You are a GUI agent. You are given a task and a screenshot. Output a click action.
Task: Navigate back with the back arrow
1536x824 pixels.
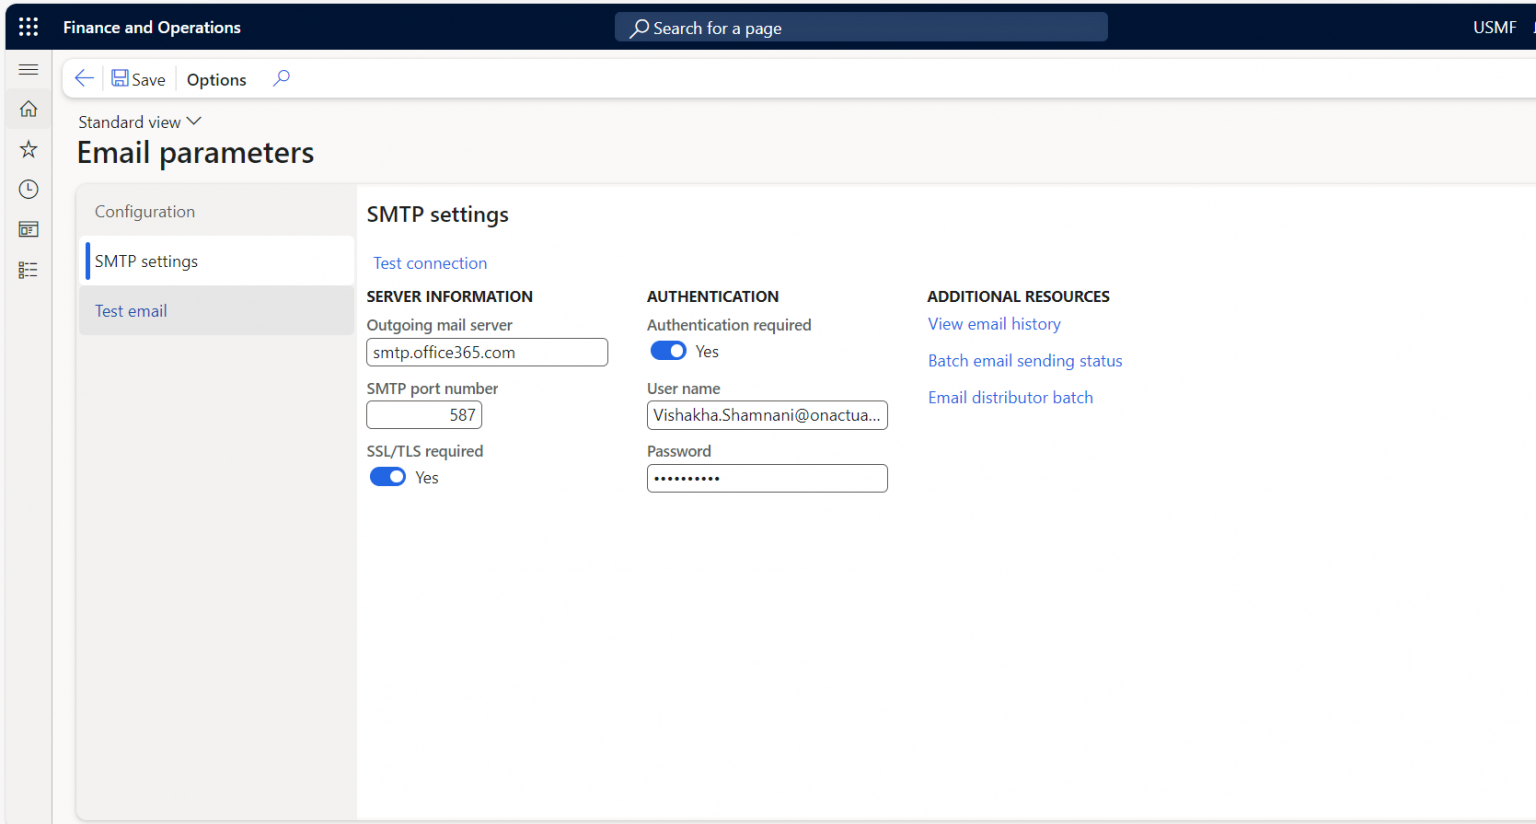coord(84,78)
